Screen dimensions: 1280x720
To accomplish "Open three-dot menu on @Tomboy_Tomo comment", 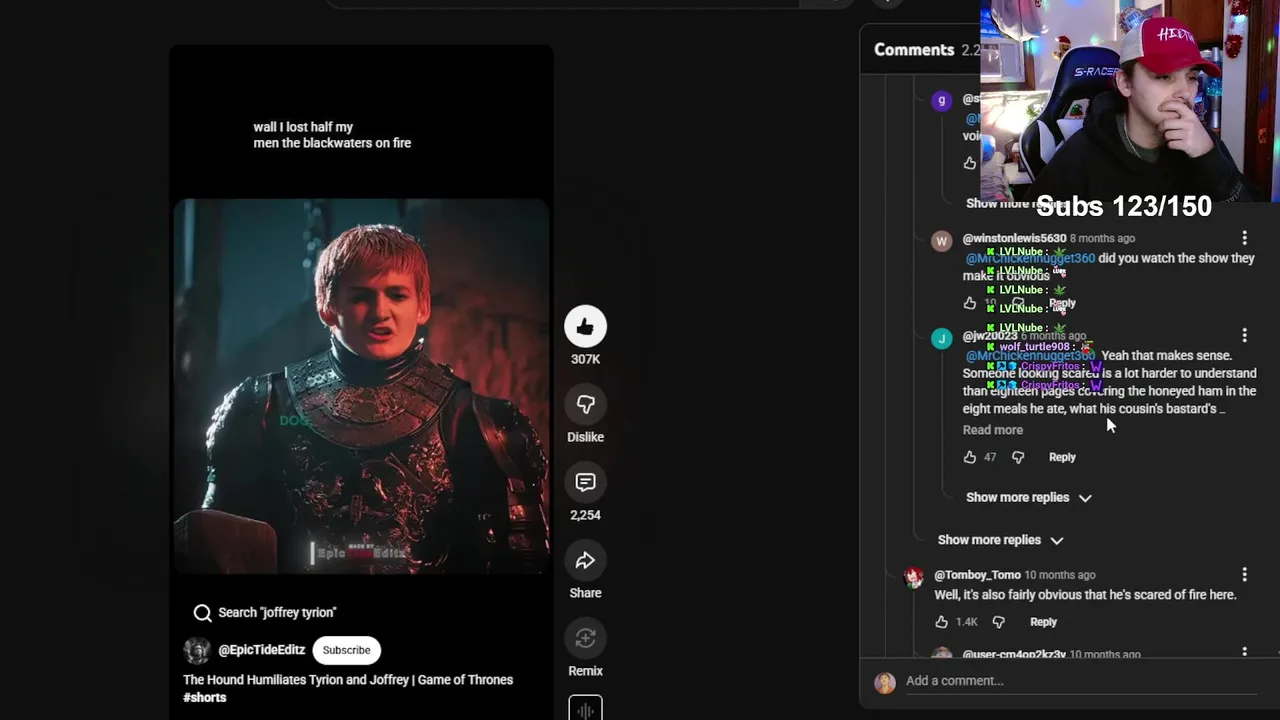I will pyautogui.click(x=1244, y=575).
